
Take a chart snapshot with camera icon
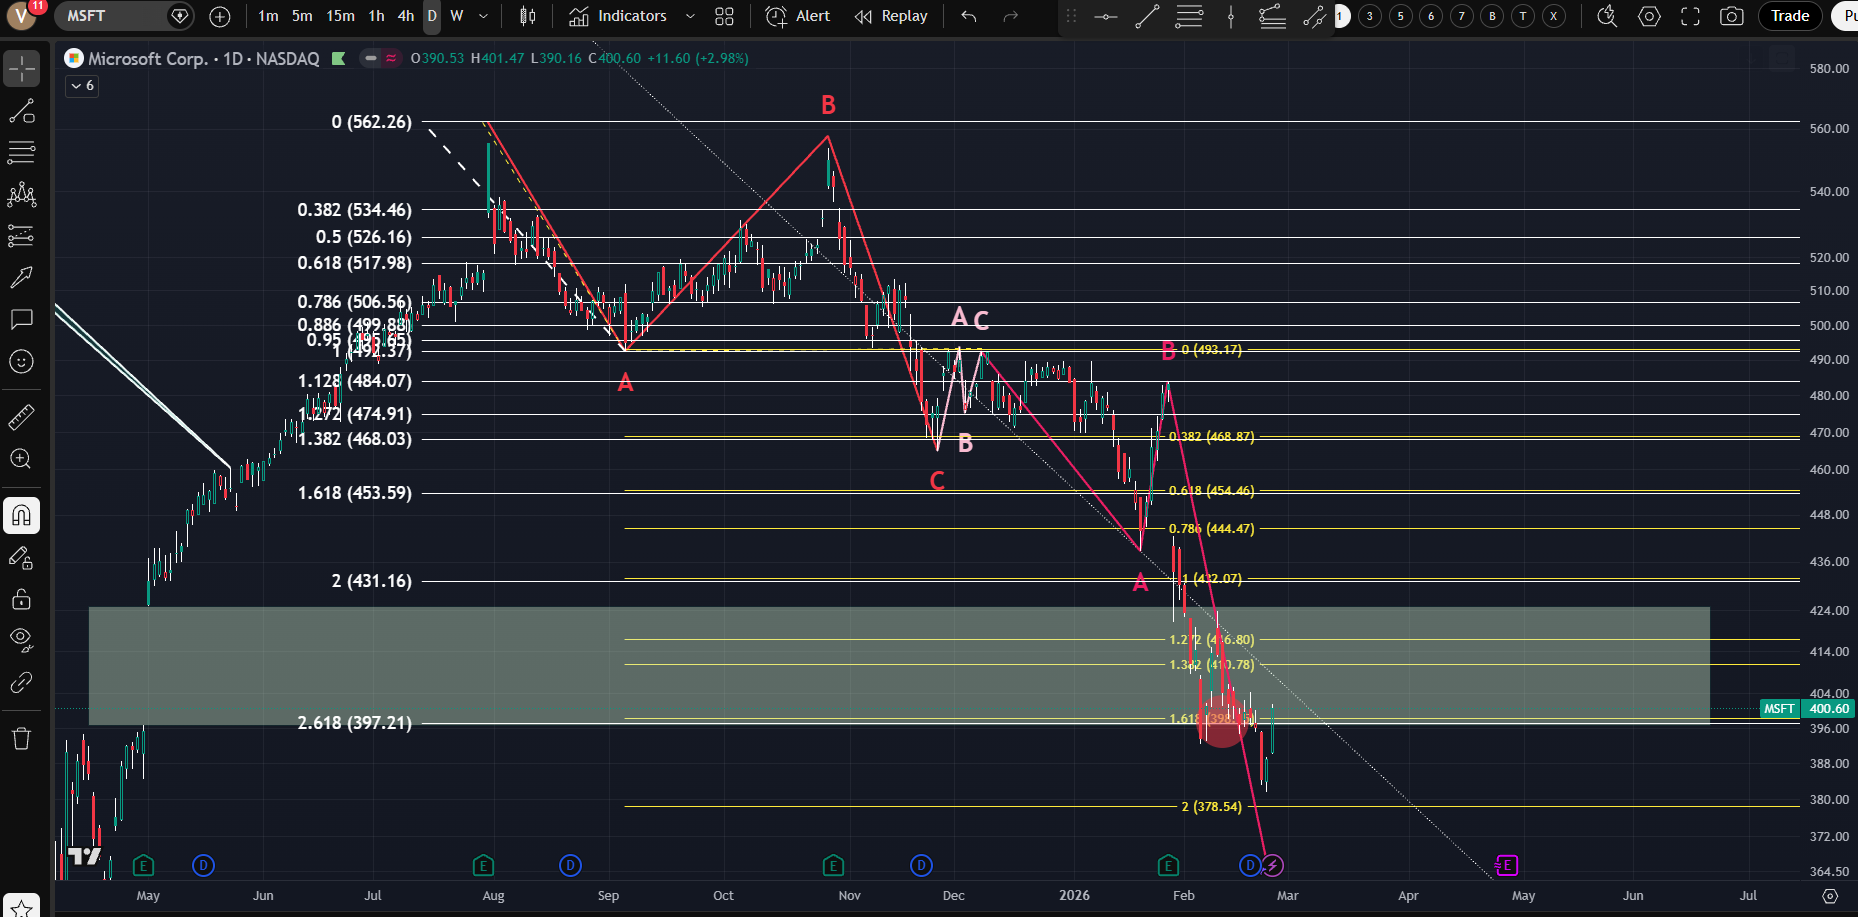click(x=1731, y=16)
